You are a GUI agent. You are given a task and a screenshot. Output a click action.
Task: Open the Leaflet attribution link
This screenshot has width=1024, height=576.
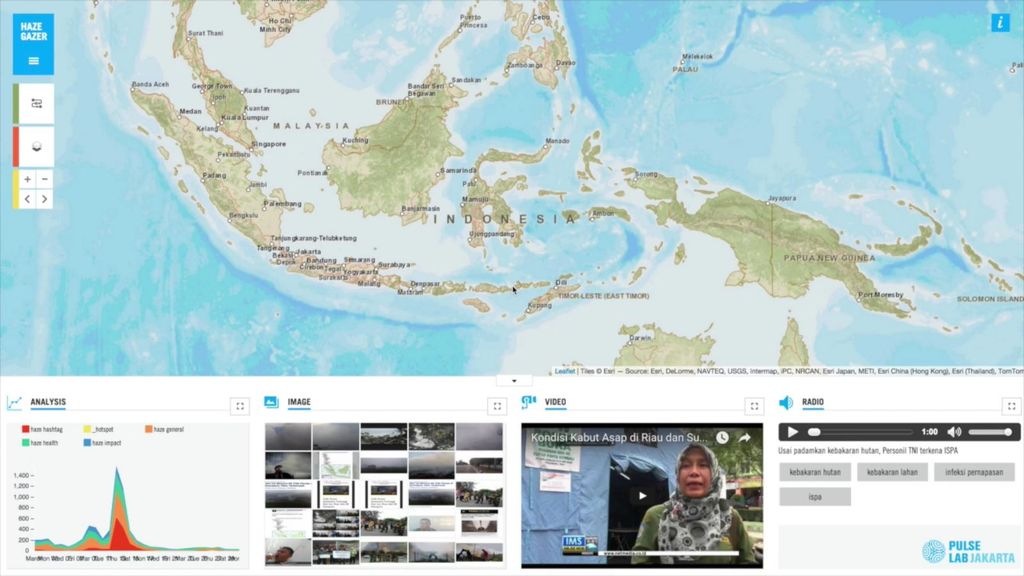pos(565,371)
